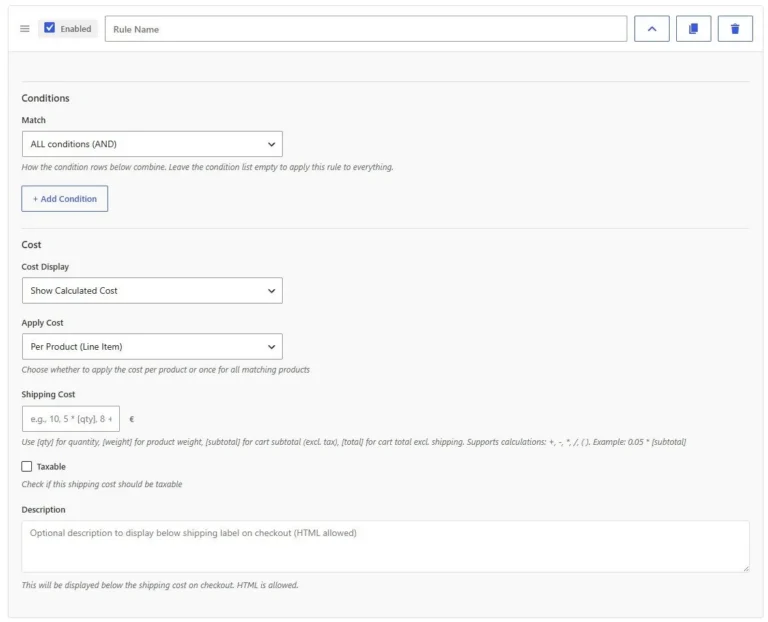
Task: Click the Conditions section heading
Action: [46, 98]
